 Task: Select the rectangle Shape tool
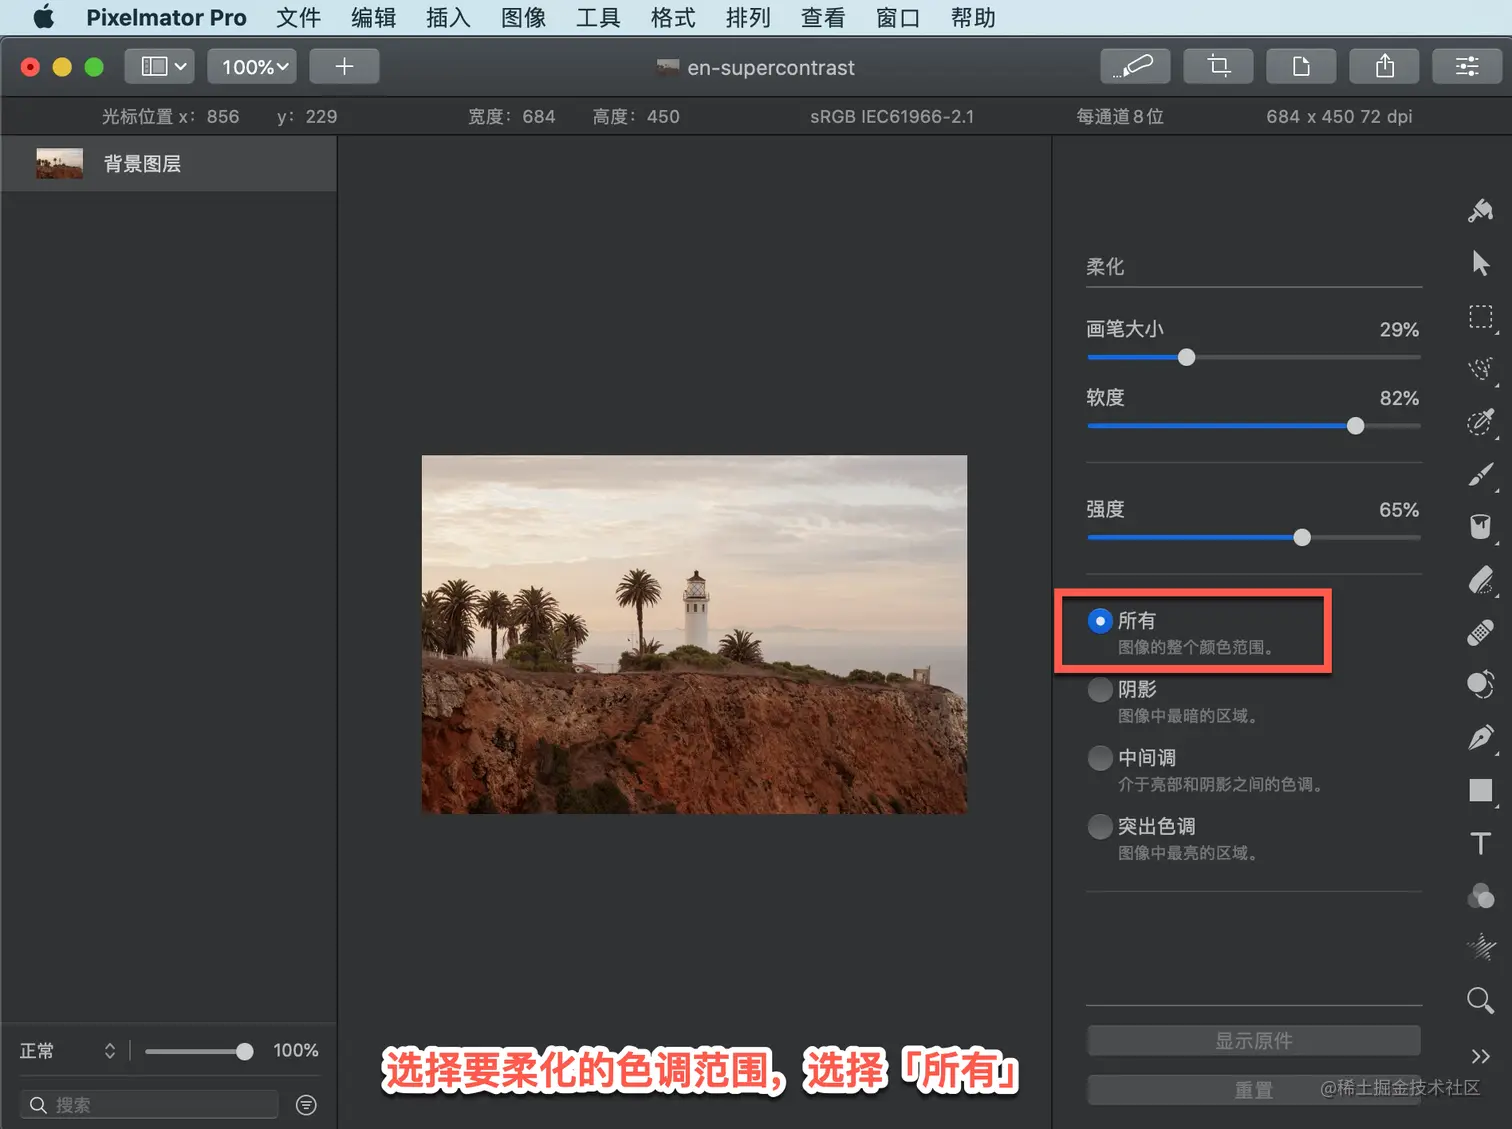click(1481, 790)
